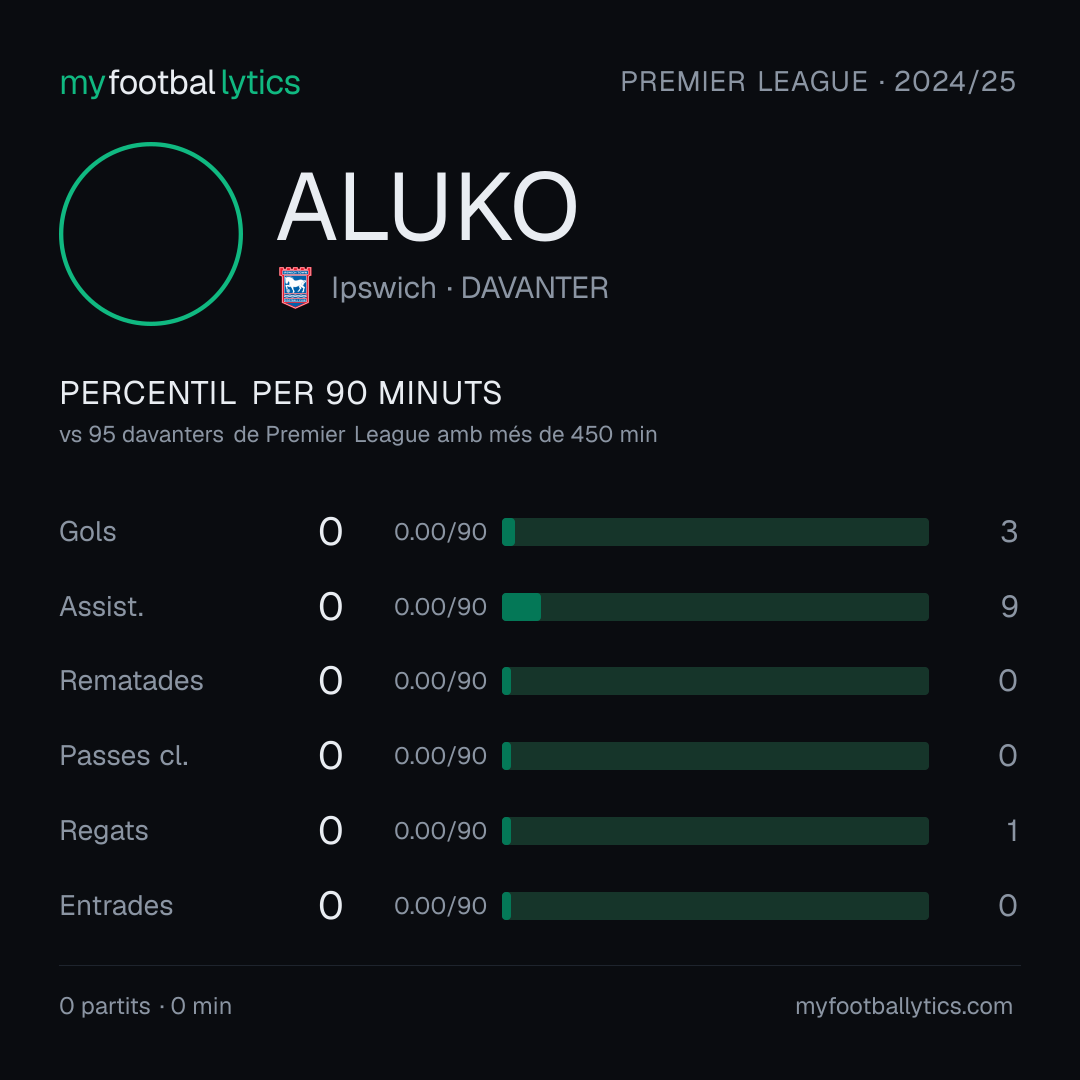
Task: Click the Premier League 2024/25 label
Action: click(818, 82)
